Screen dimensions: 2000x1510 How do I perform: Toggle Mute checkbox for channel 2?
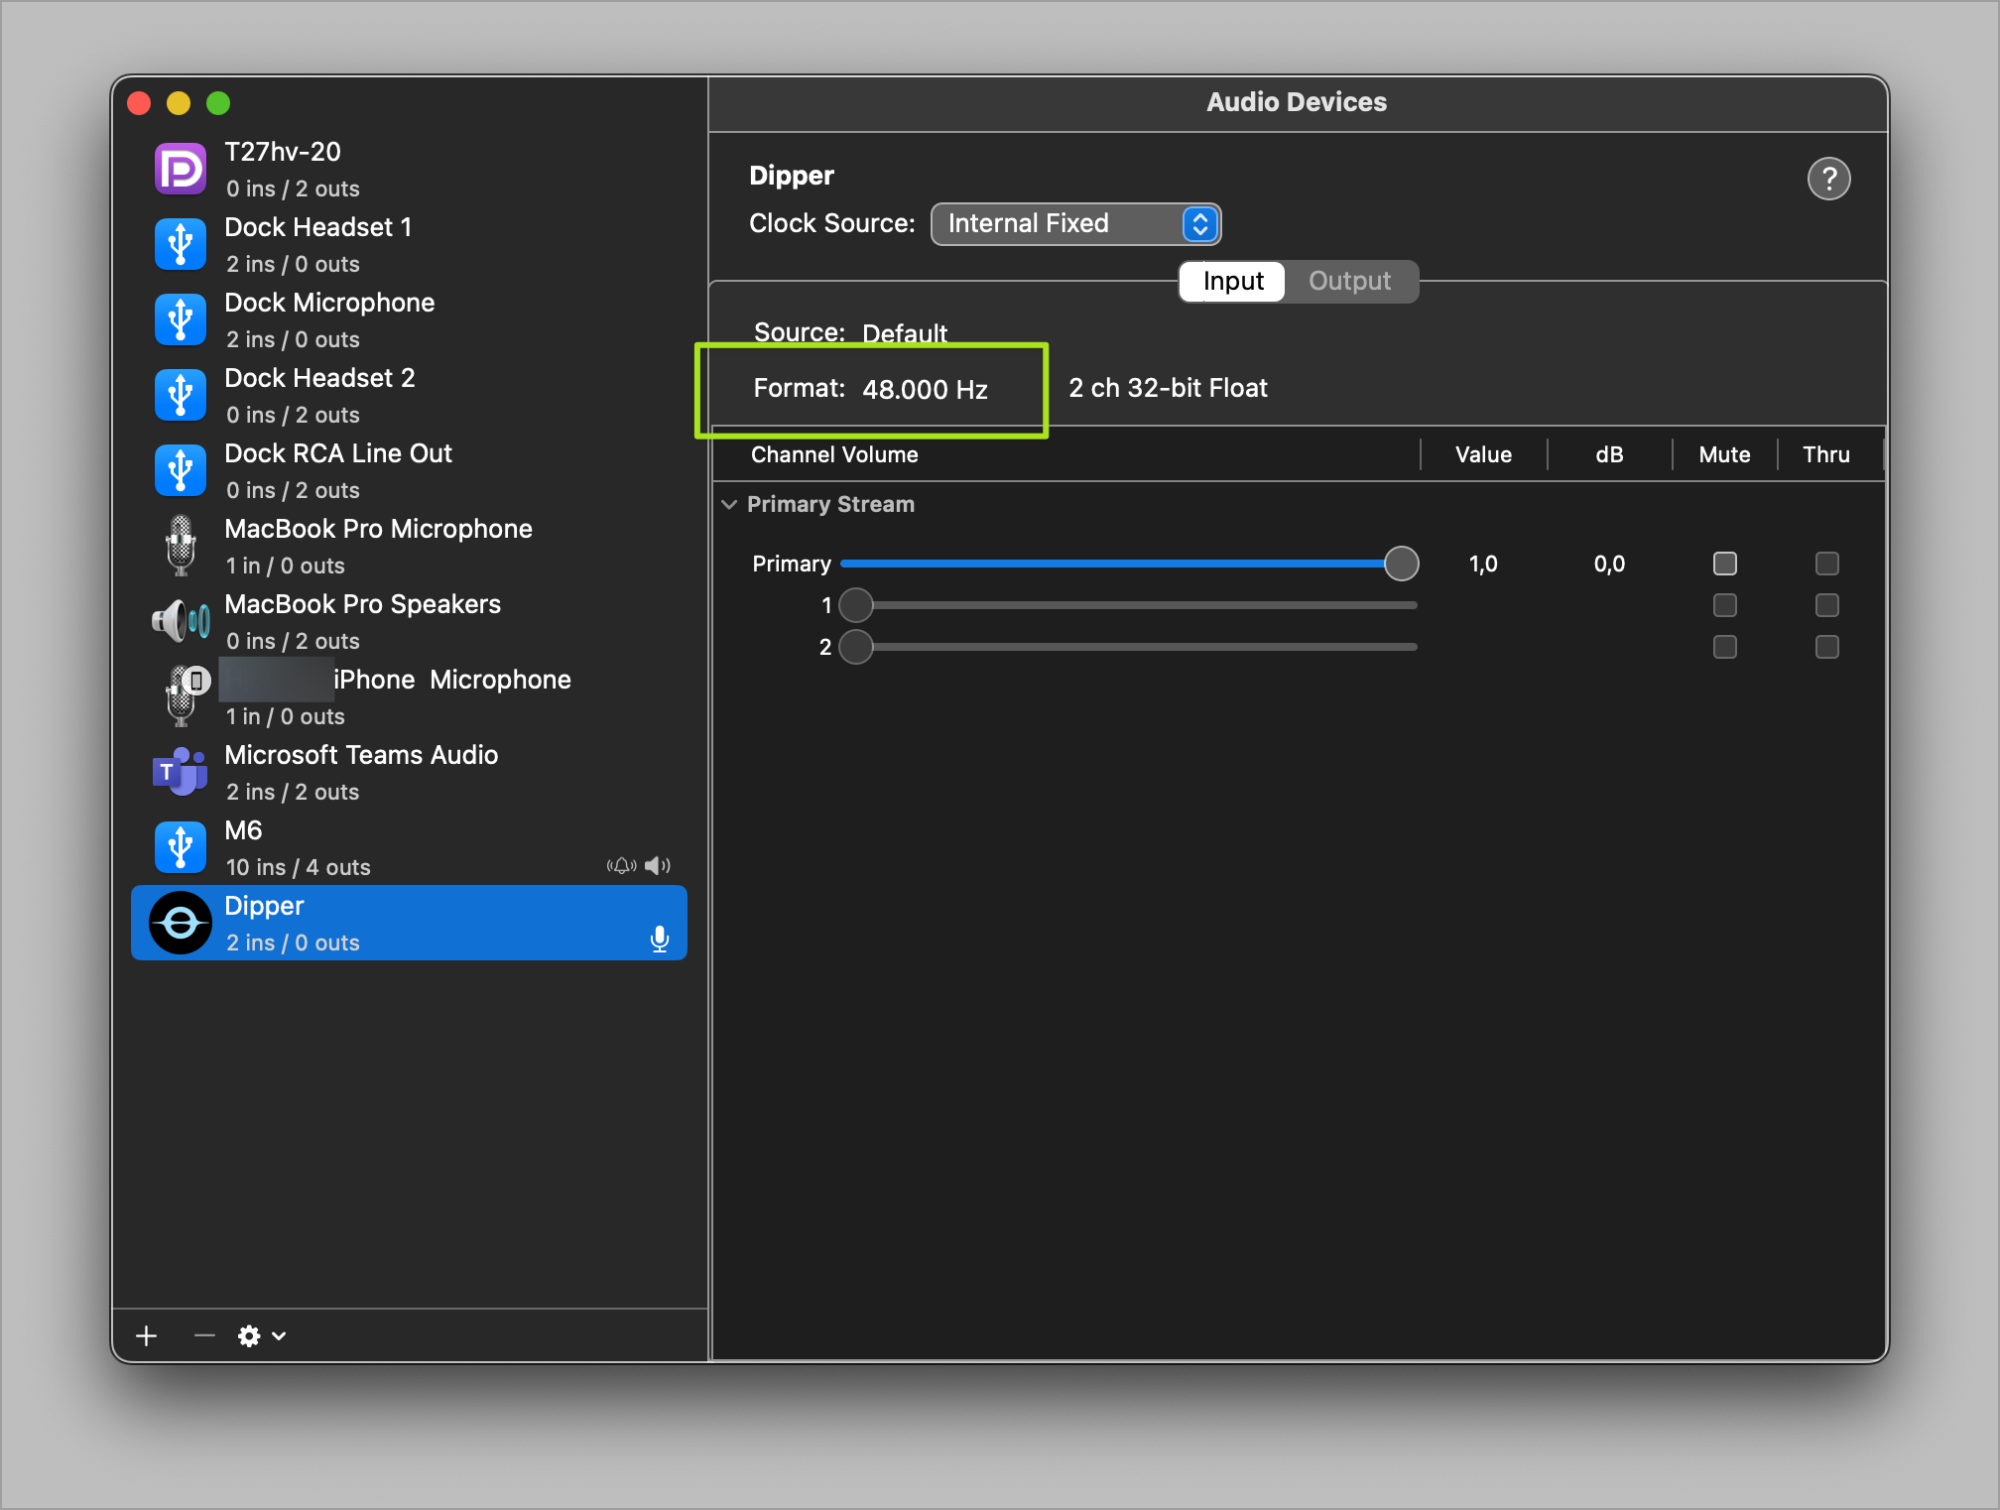tap(1725, 647)
